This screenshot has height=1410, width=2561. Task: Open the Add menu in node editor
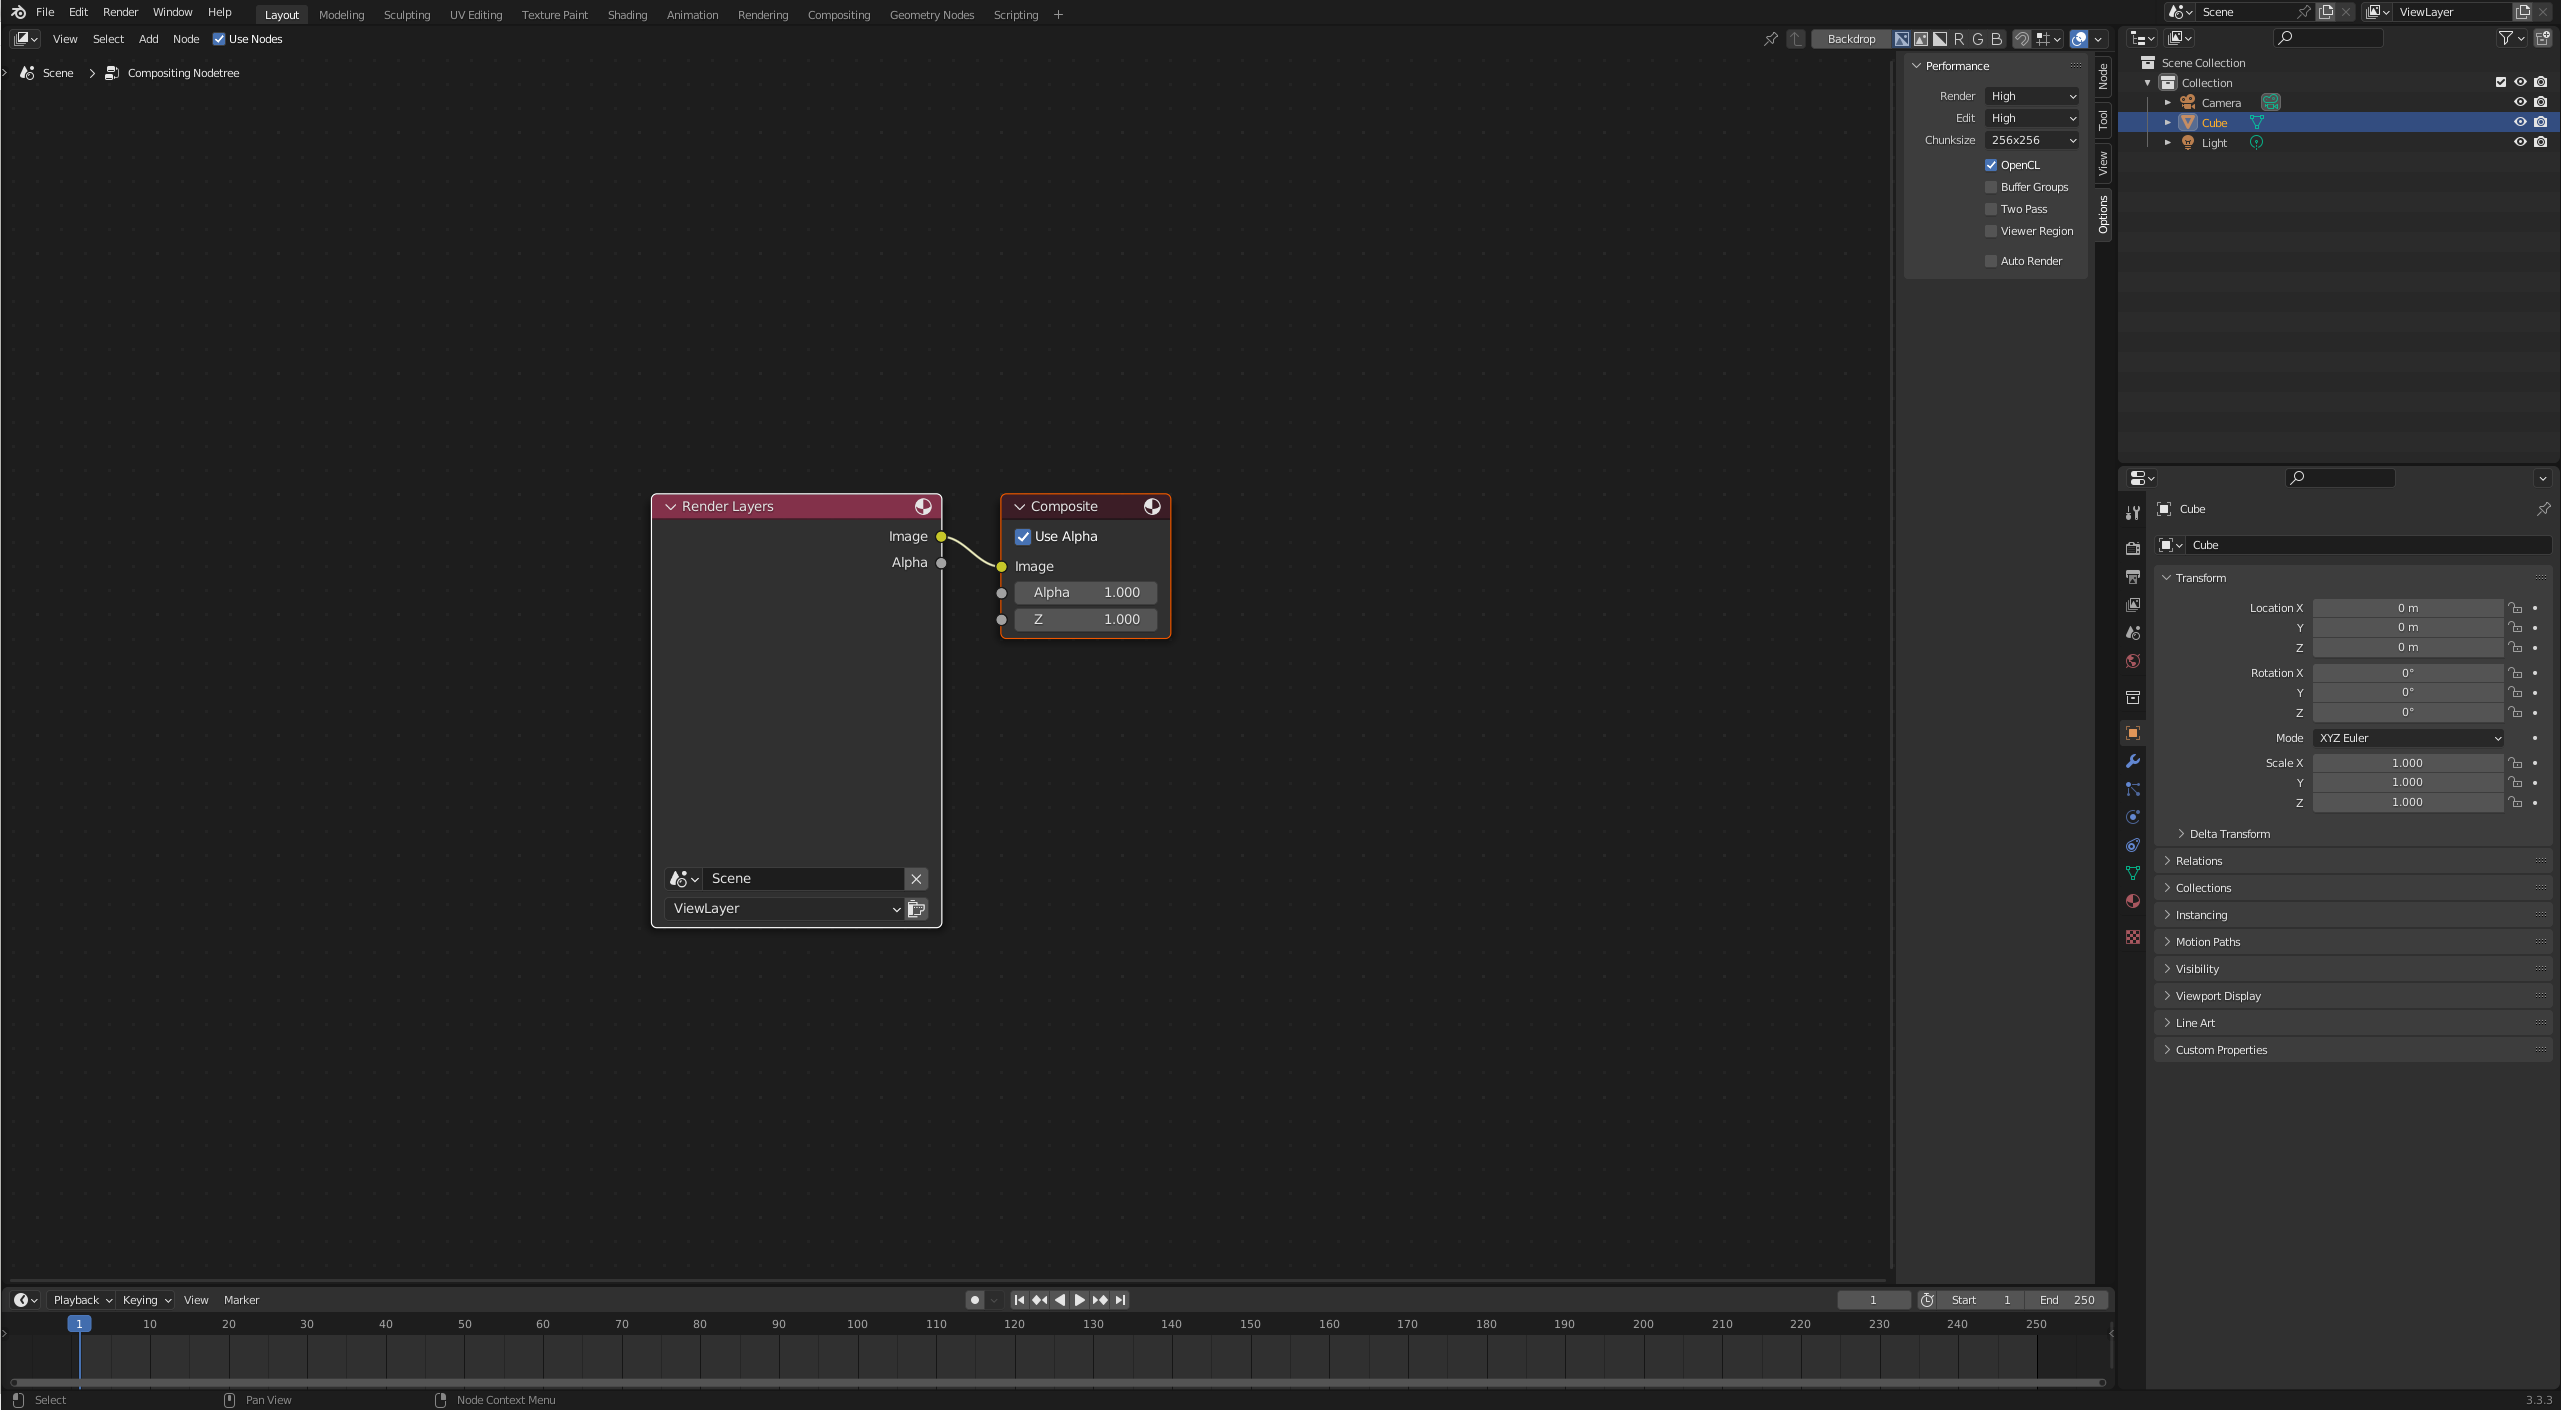click(148, 39)
